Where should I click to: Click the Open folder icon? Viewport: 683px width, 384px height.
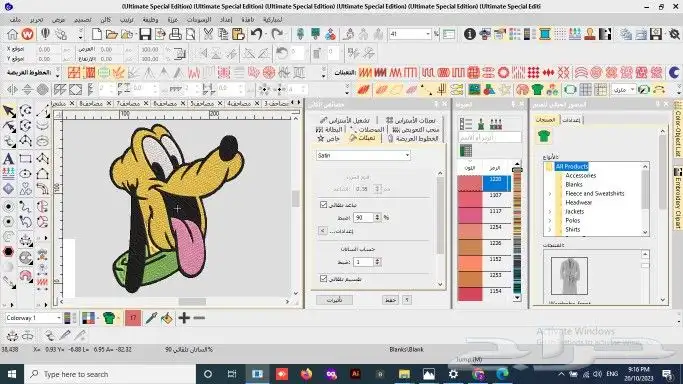pos(112,34)
